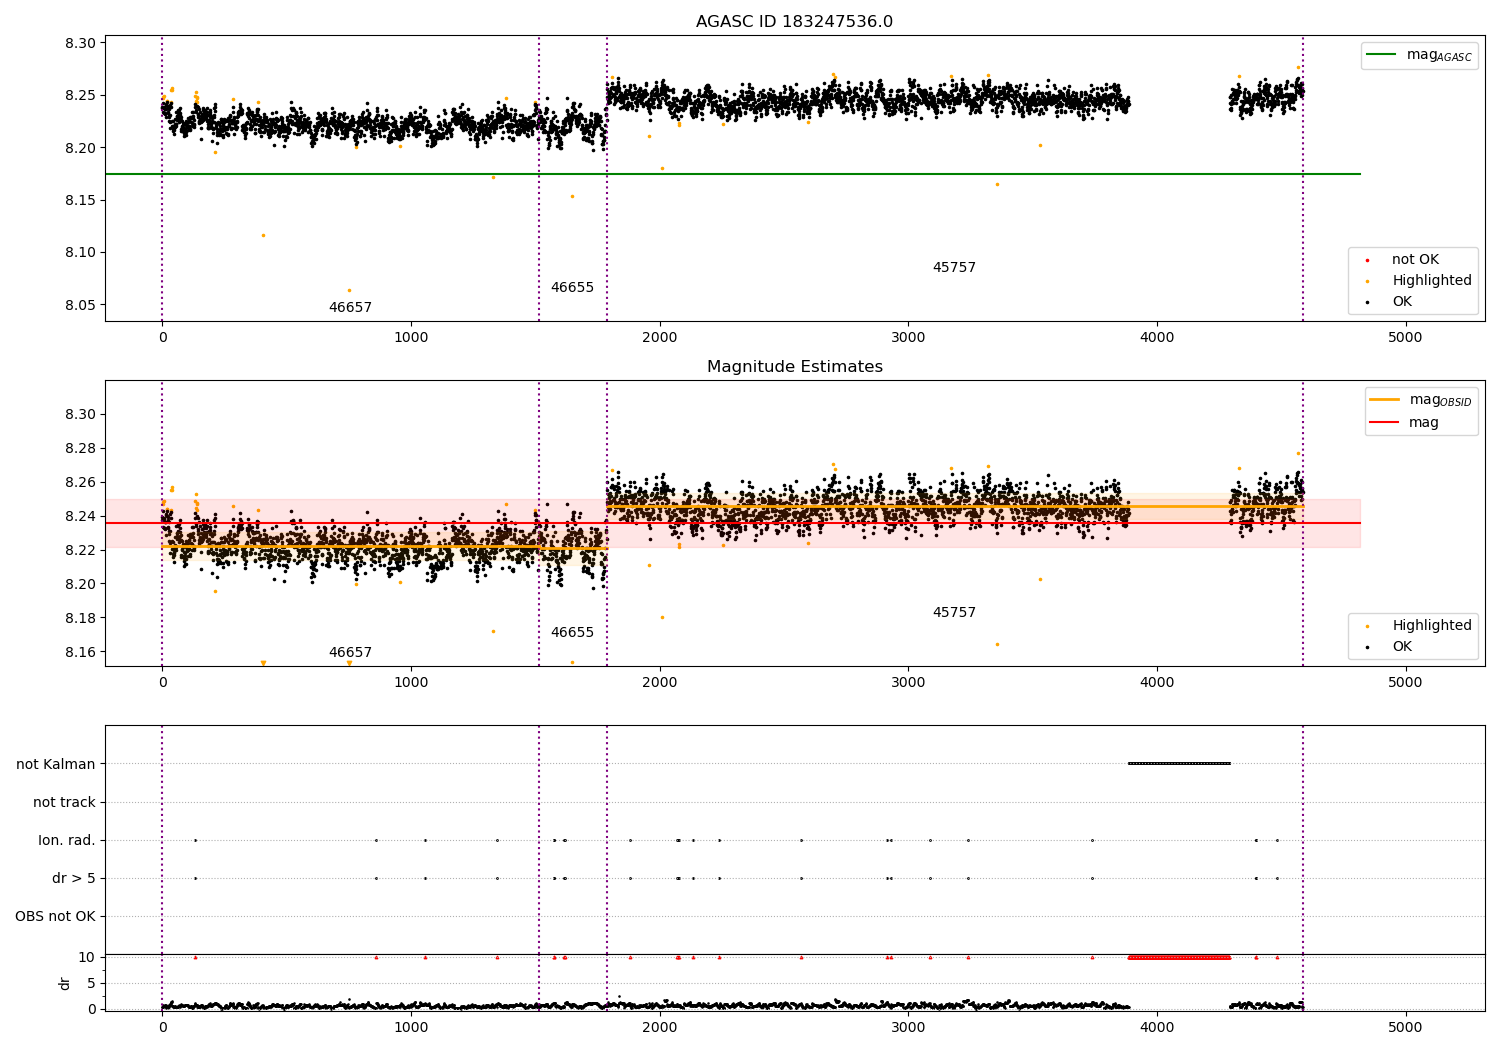Click the 8.05 tick on top plot y-axis

tap(81, 305)
